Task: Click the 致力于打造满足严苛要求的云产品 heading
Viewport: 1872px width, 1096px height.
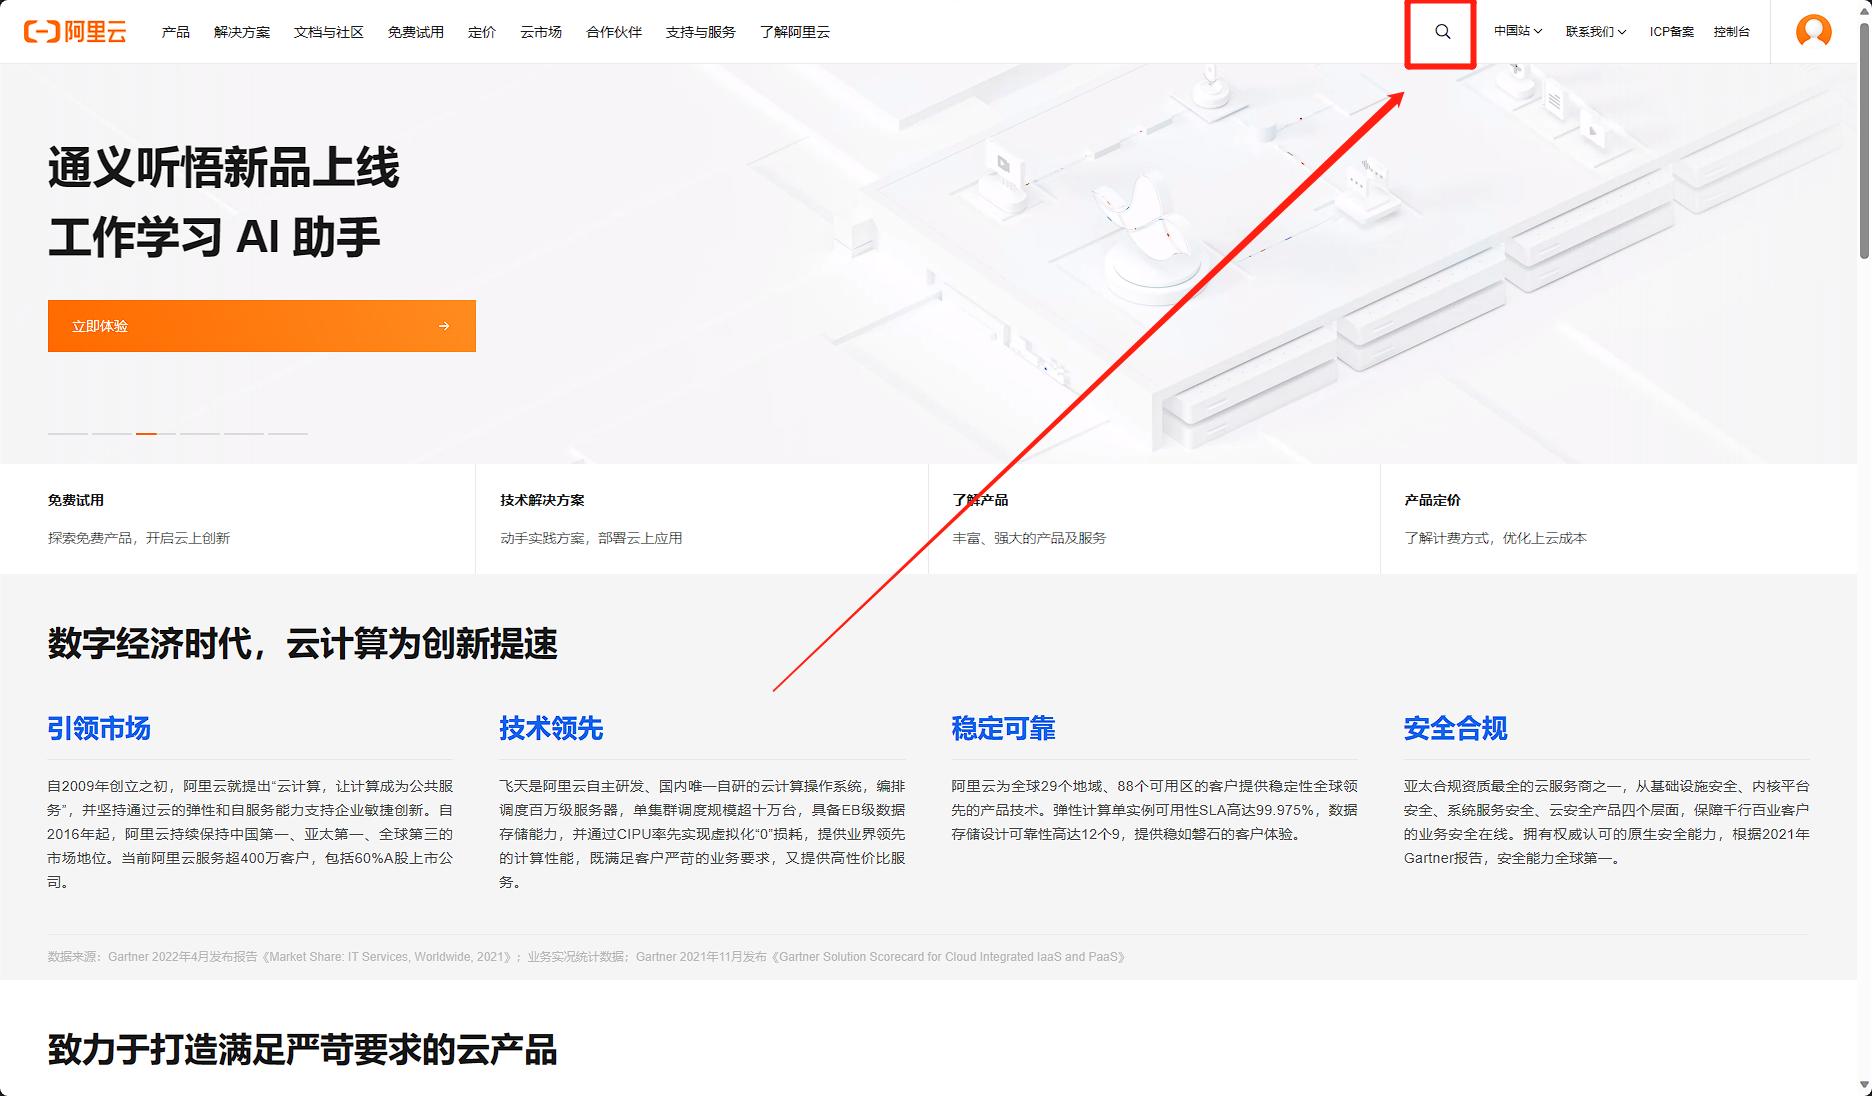Action: click(302, 1050)
